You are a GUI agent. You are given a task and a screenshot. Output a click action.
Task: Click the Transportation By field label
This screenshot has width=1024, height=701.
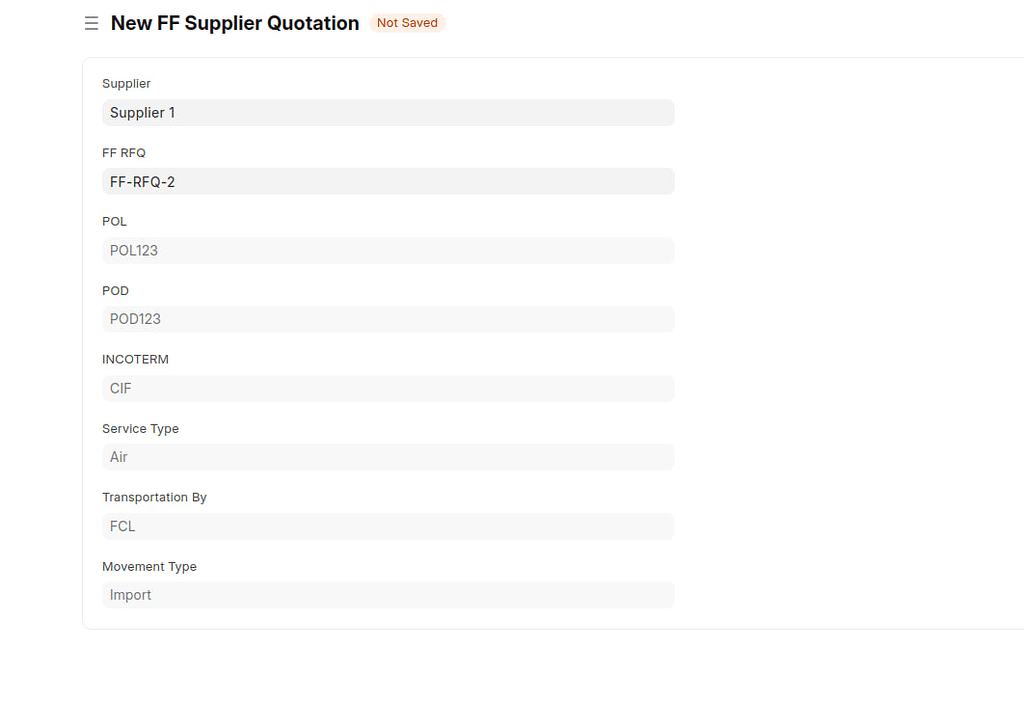click(154, 497)
